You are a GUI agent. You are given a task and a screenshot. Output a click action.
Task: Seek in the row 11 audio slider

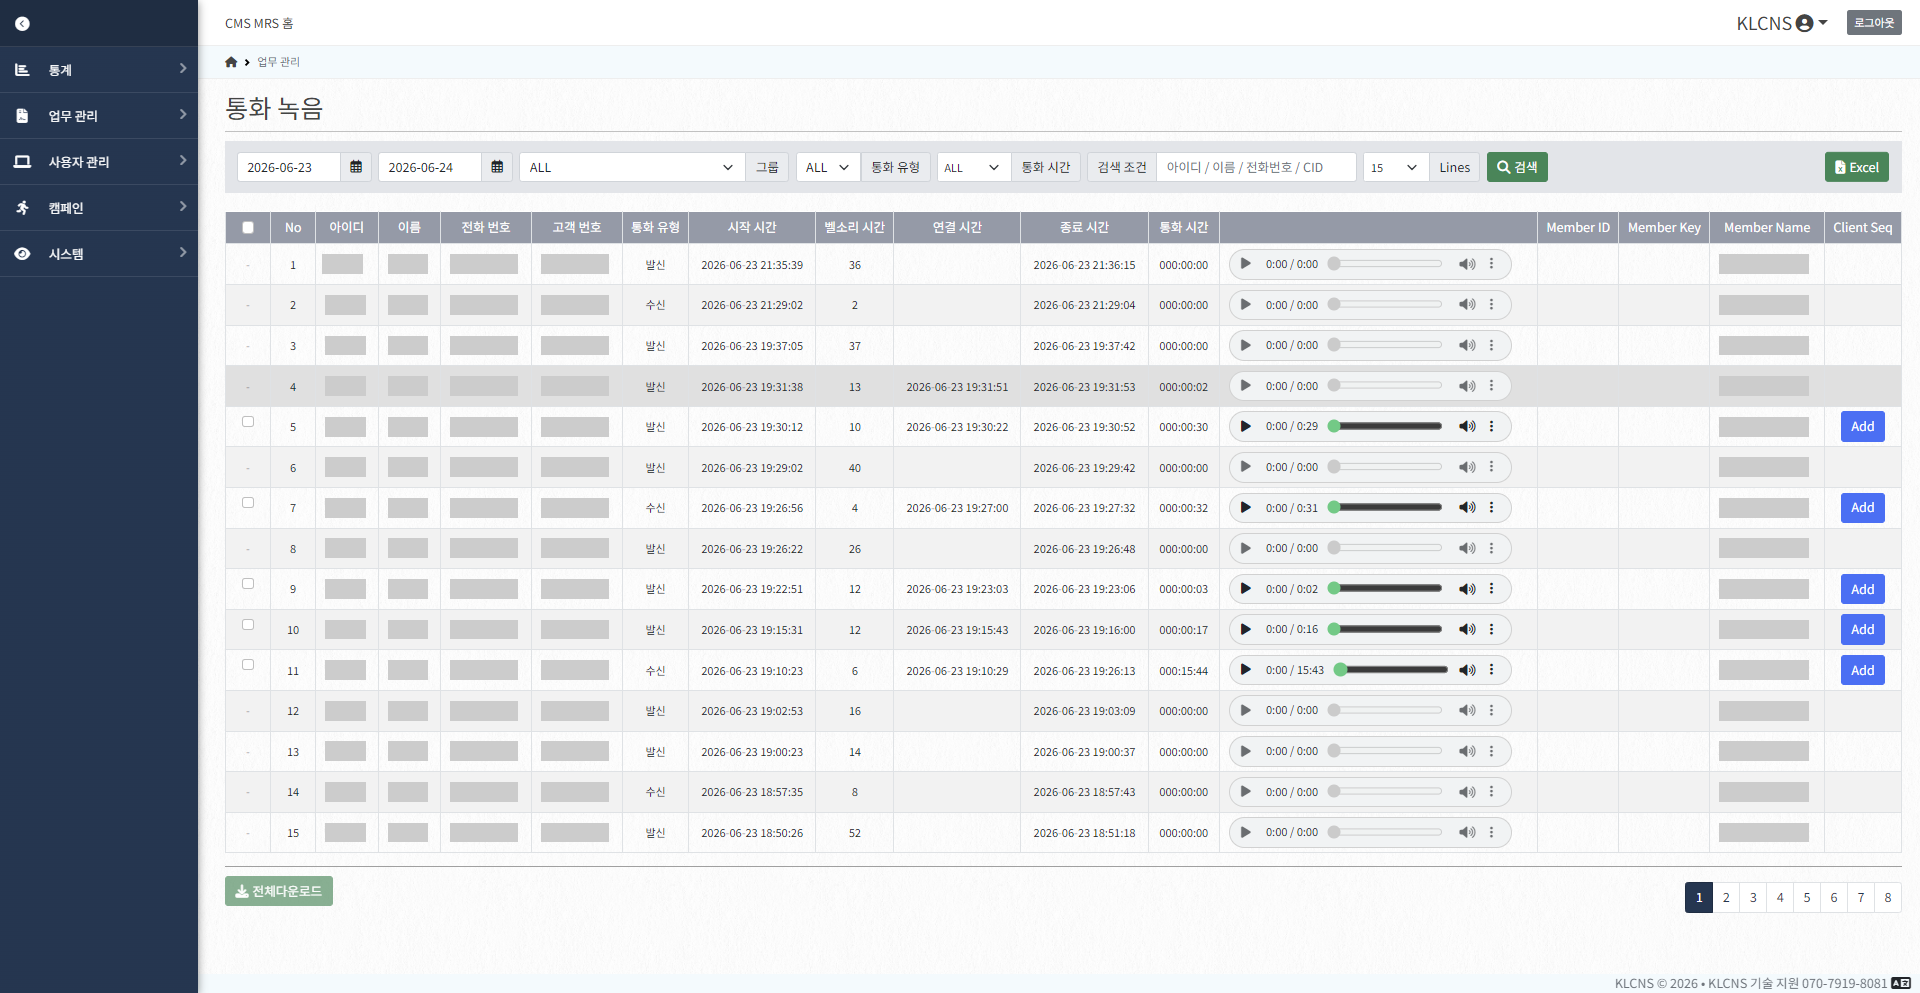pyautogui.click(x=1391, y=669)
